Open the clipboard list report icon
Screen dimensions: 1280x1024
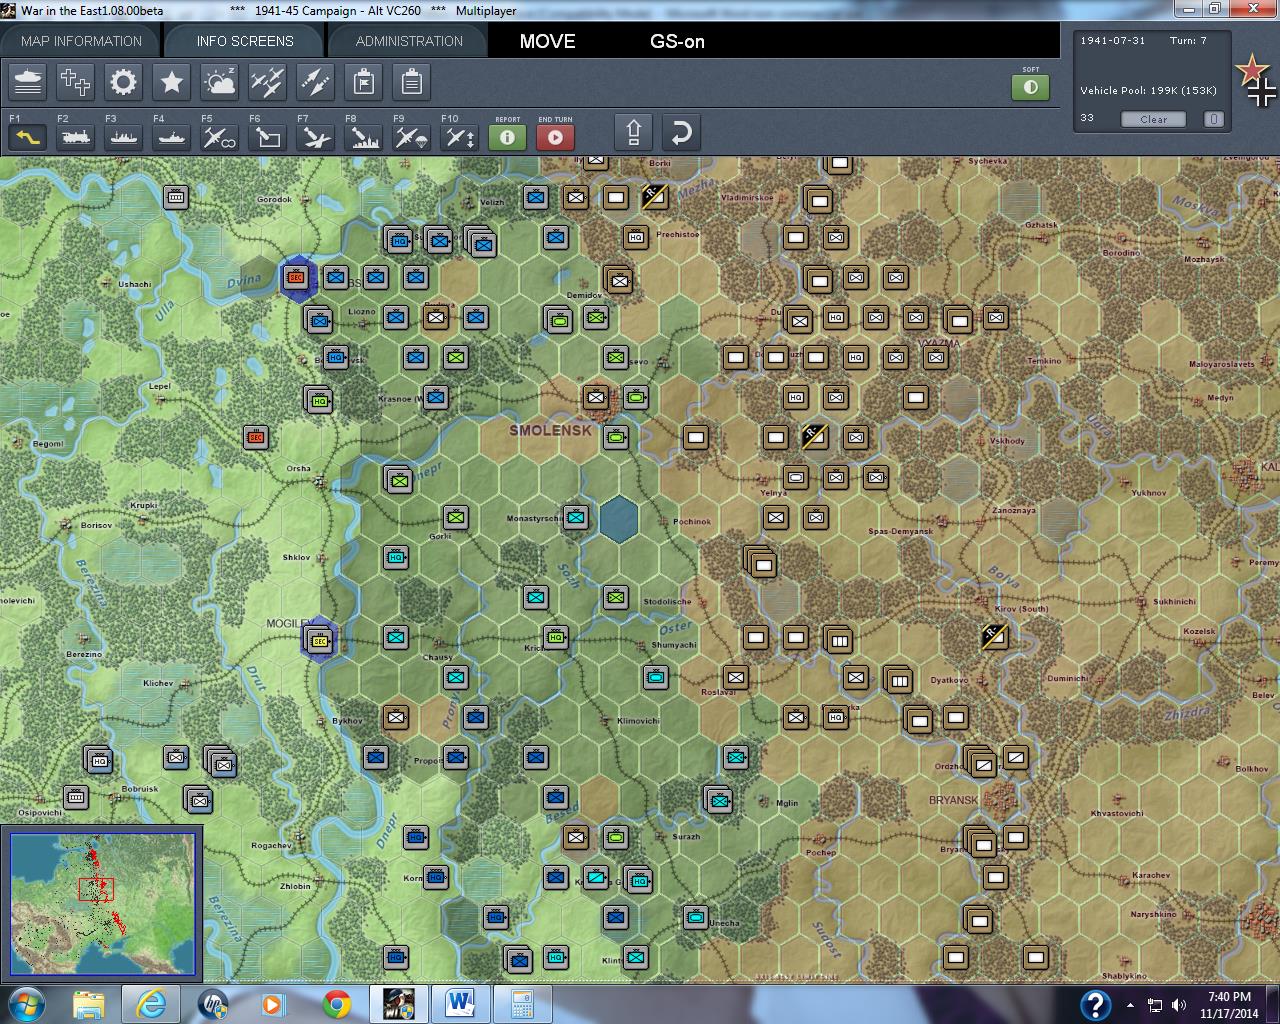(x=411, y=82)
